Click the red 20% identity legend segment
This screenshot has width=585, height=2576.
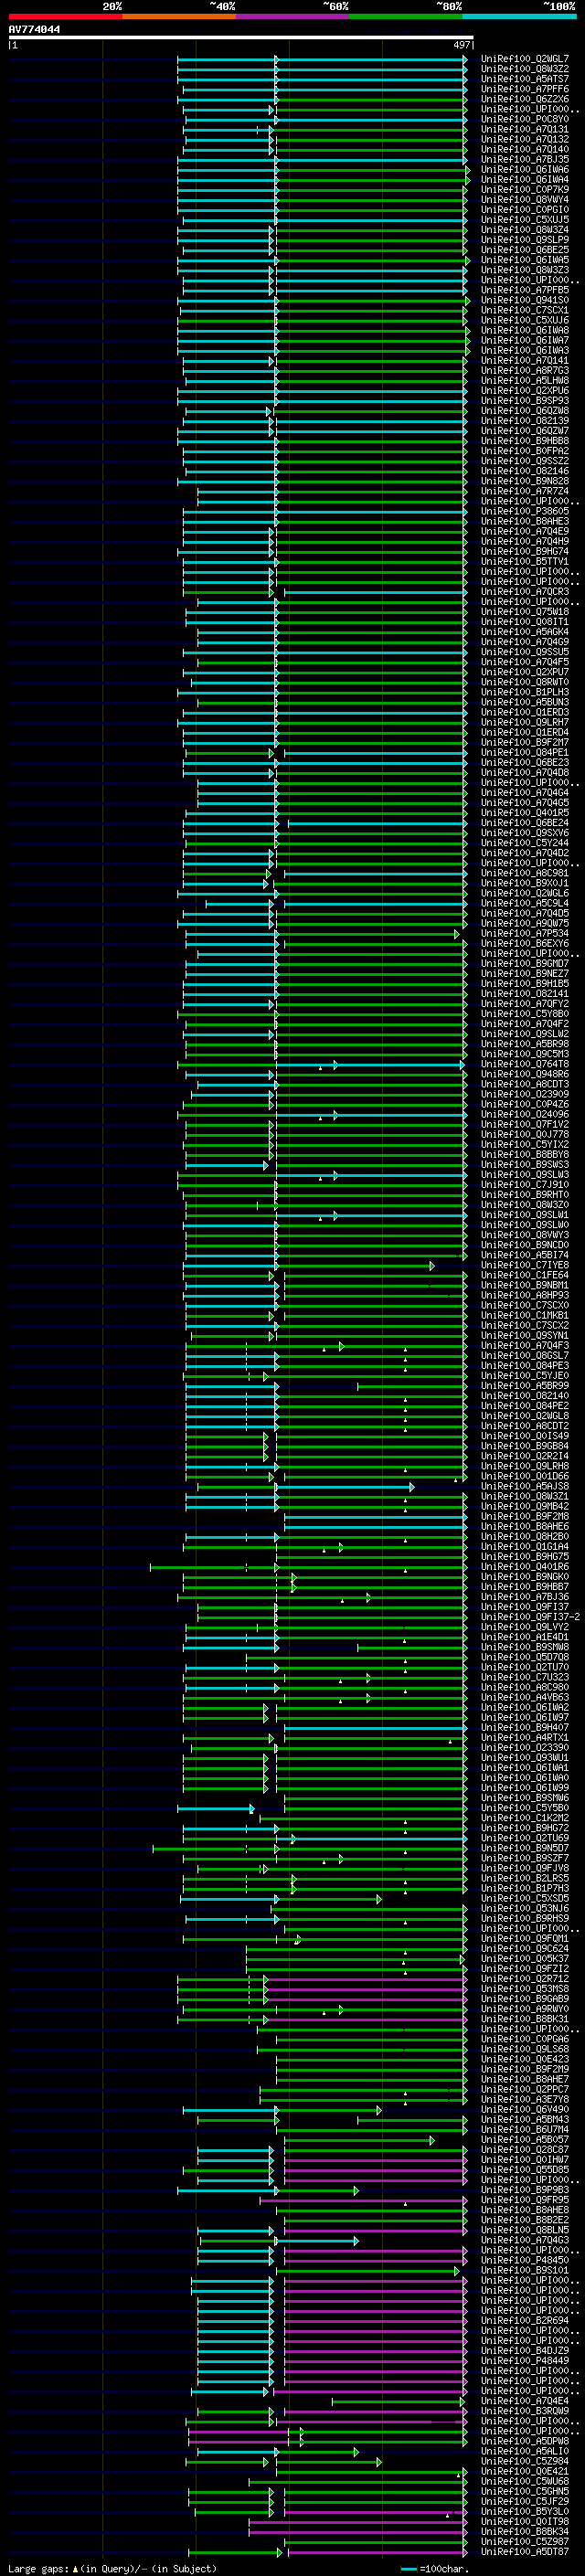point(65,16)
